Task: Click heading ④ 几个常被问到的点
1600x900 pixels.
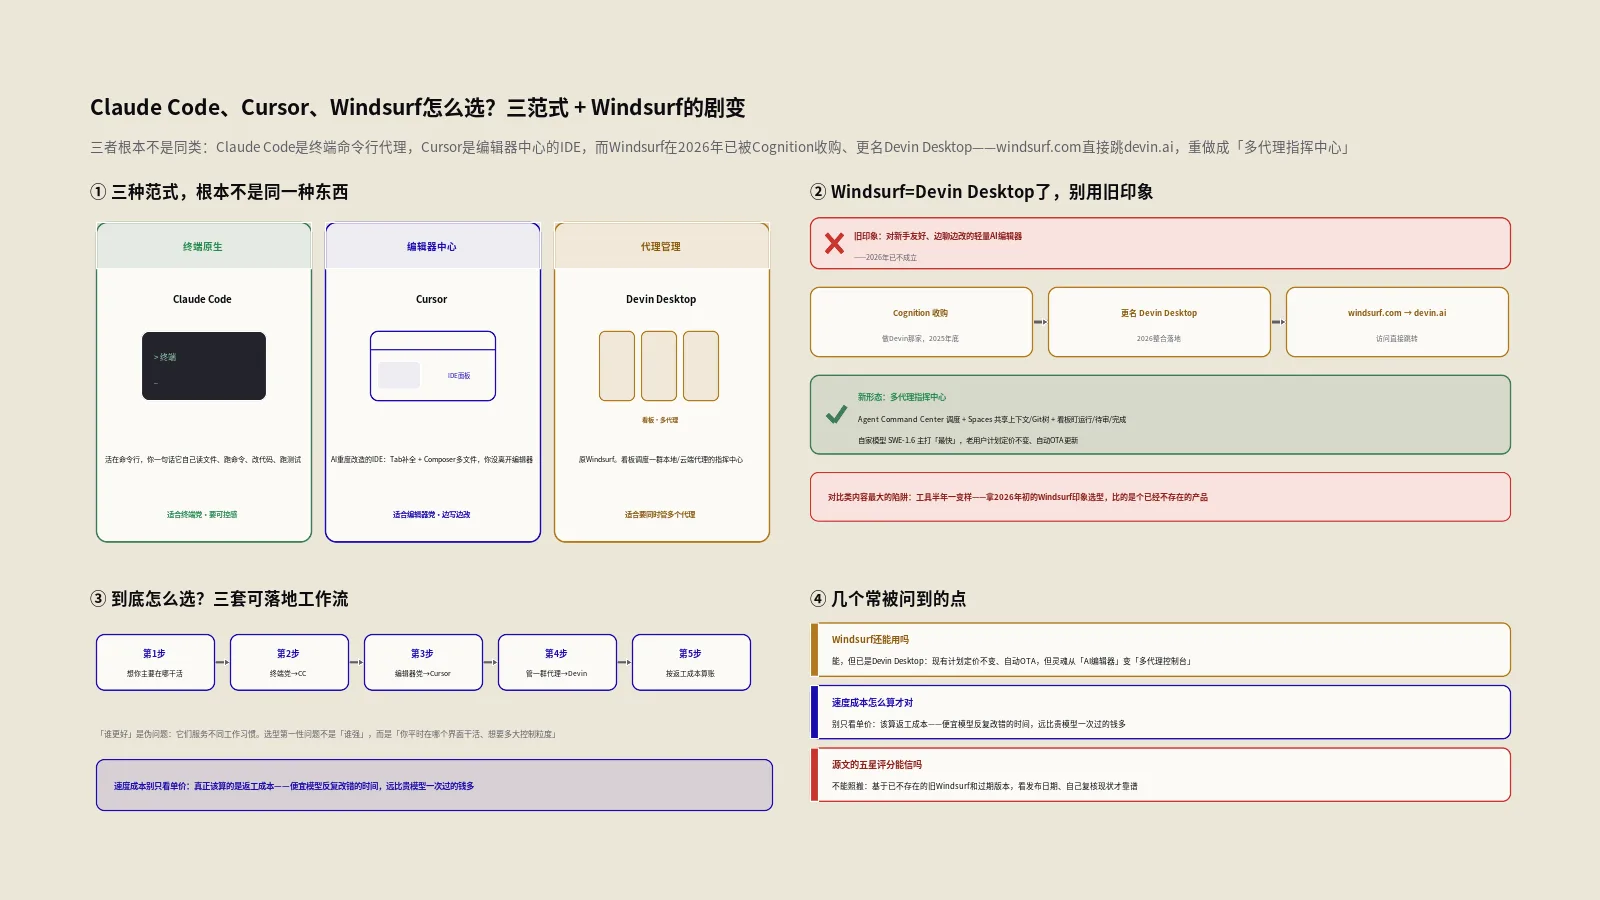Action: 888,599
